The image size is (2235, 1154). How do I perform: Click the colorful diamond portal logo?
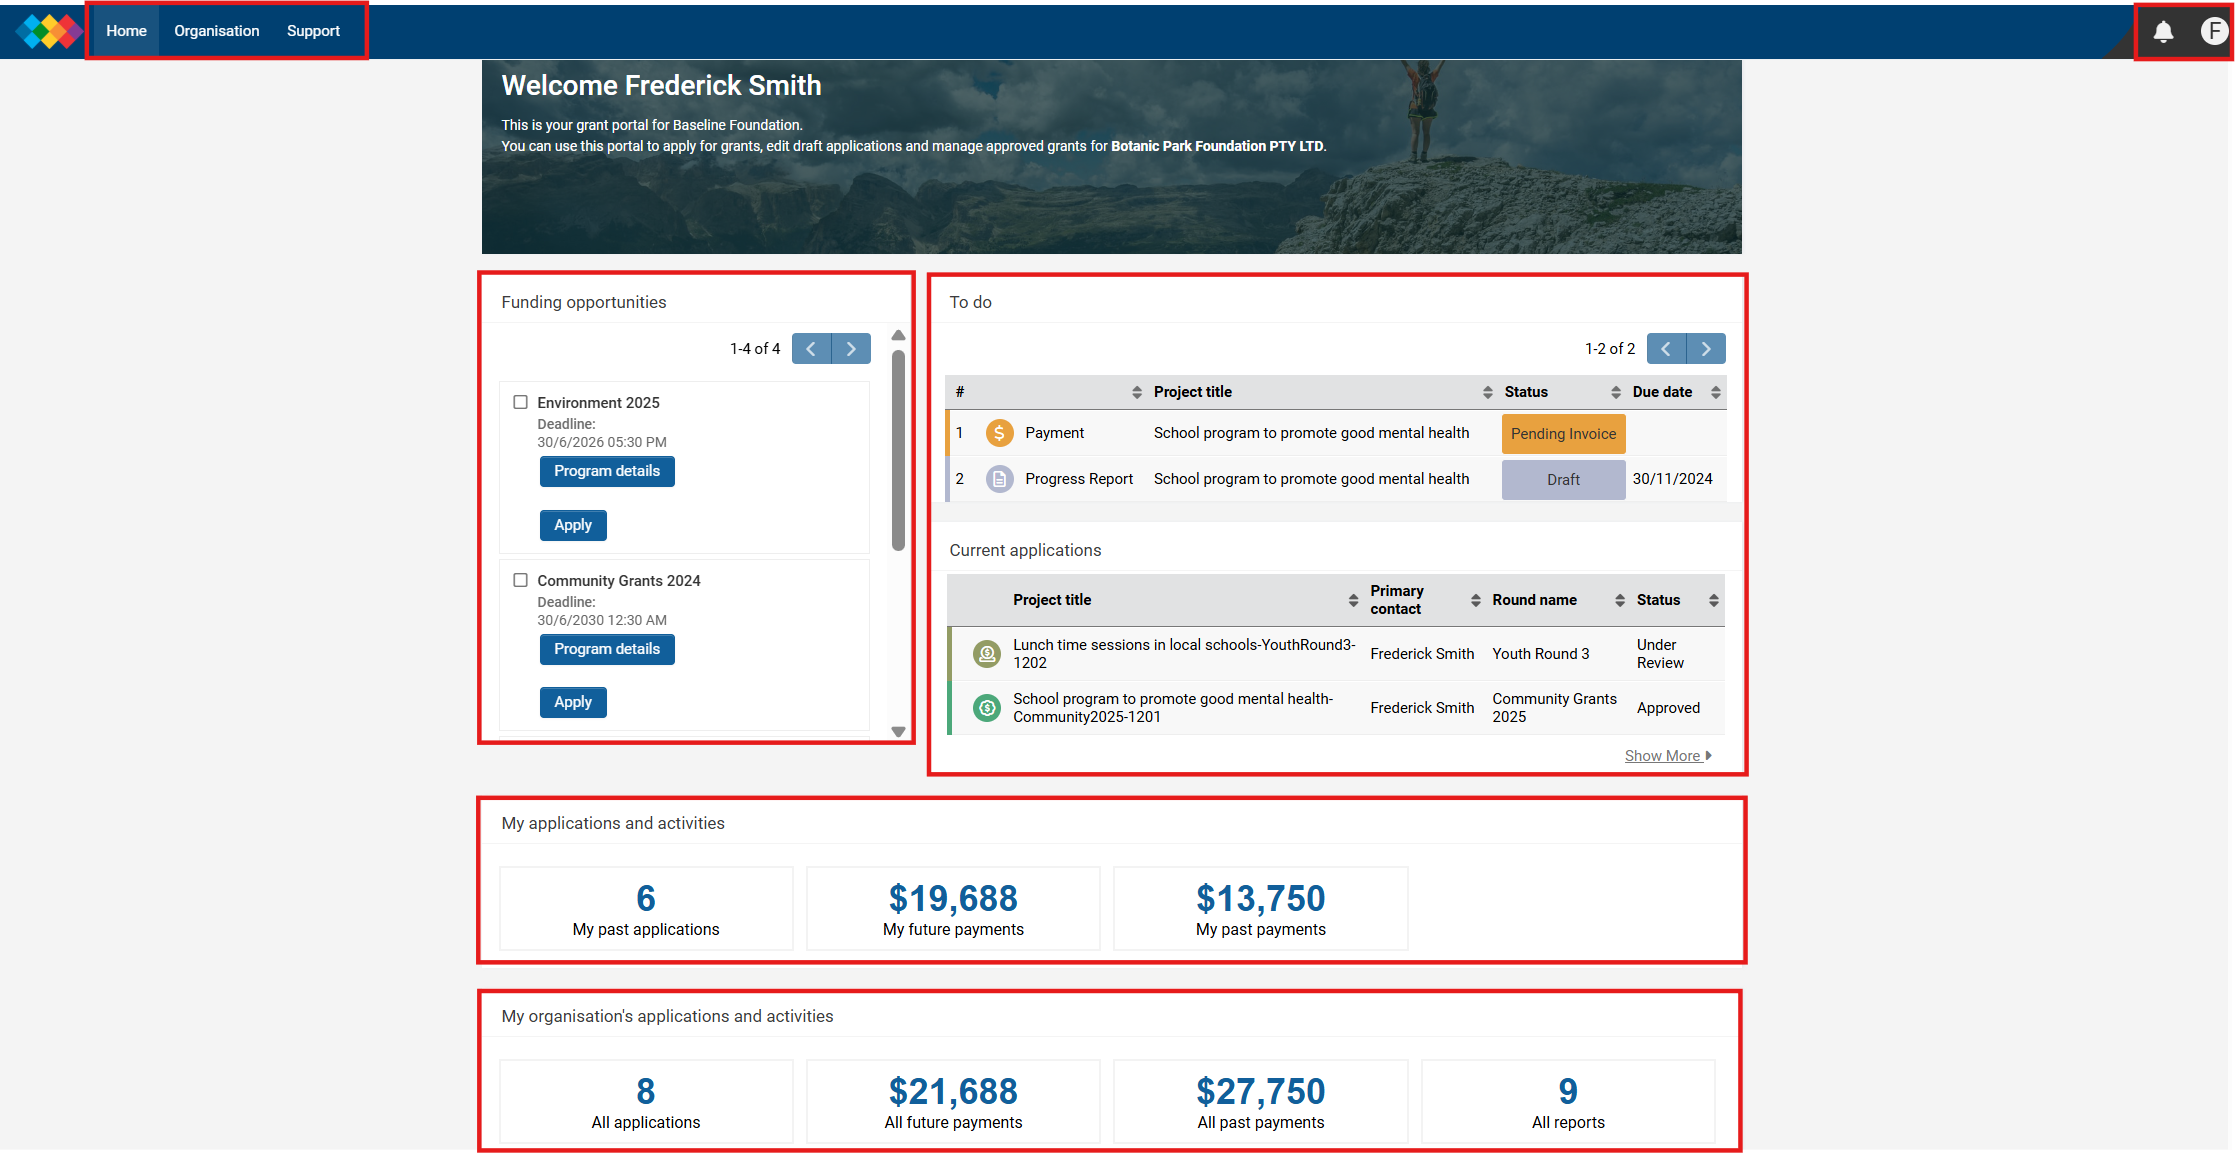tap(48, 31)
